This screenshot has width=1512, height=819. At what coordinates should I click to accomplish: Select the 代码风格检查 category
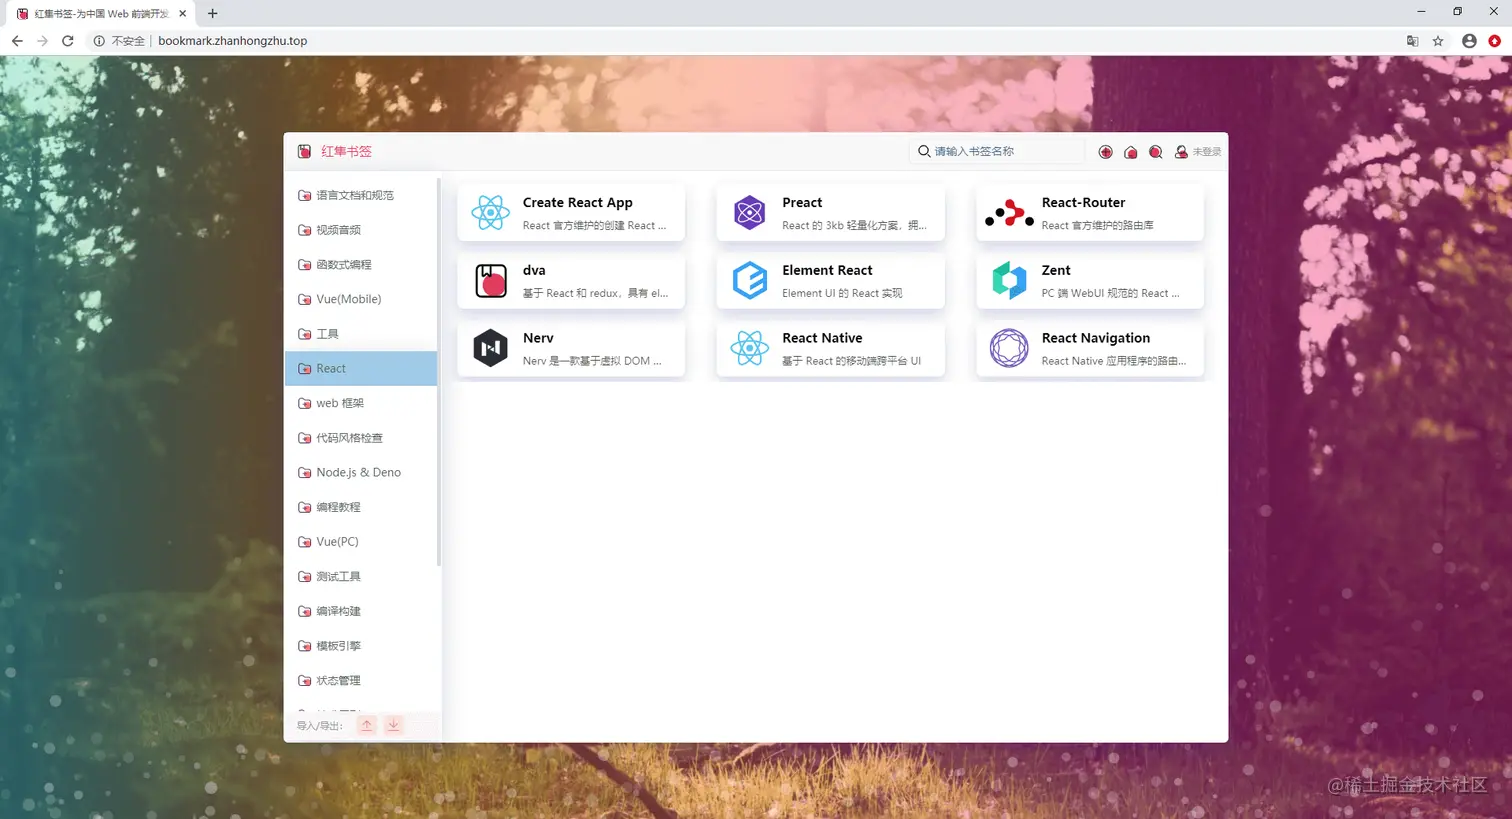(x=361, y=438)
